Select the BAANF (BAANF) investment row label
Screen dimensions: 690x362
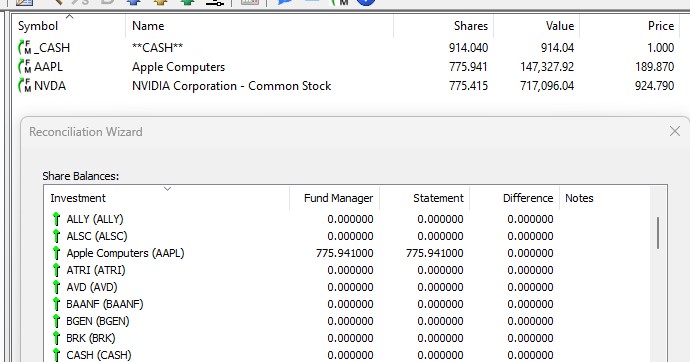click(105, 304)
